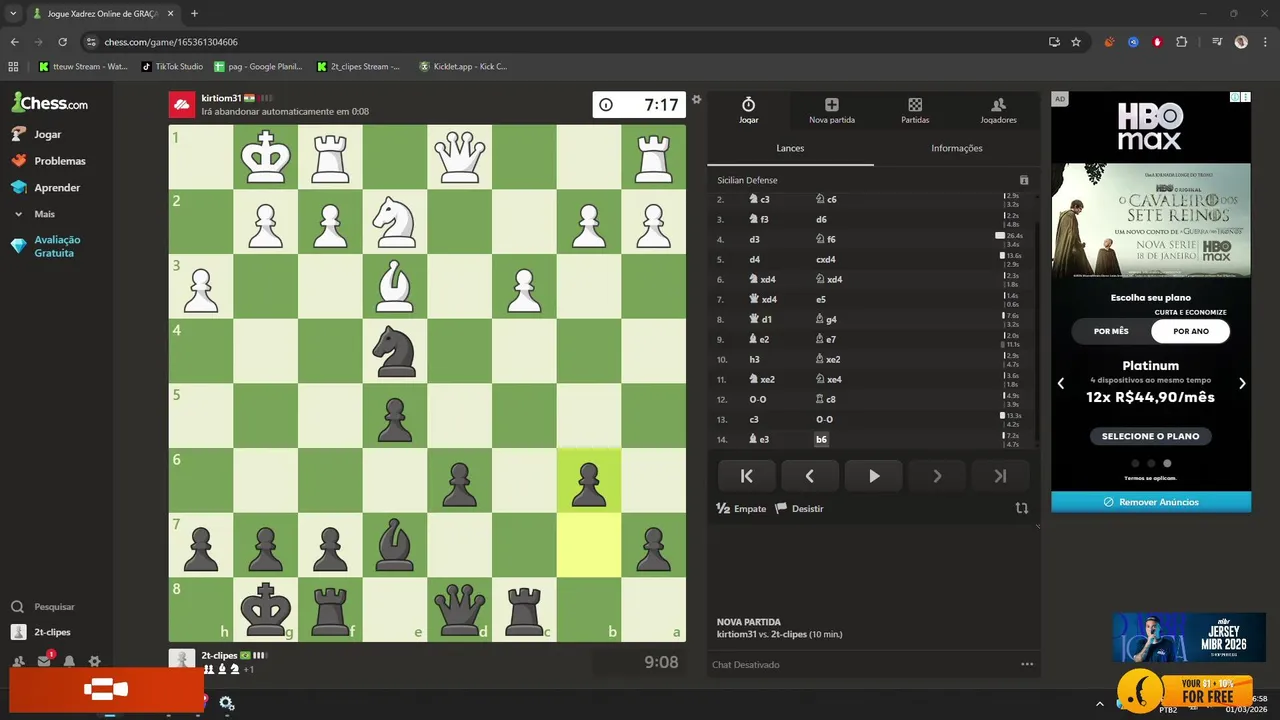The image size is (1280, 720).
Task: Reload the page in the browser
Action: click(x=63, y=42)
